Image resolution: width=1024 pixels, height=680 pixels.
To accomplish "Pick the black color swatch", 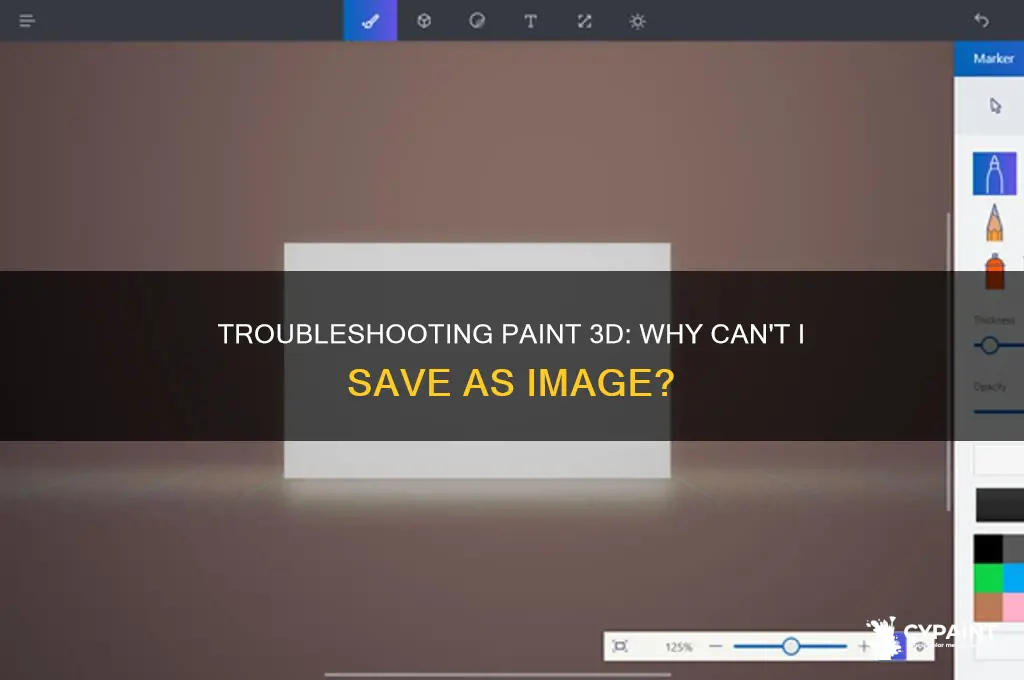I will (x=987, y=549).
